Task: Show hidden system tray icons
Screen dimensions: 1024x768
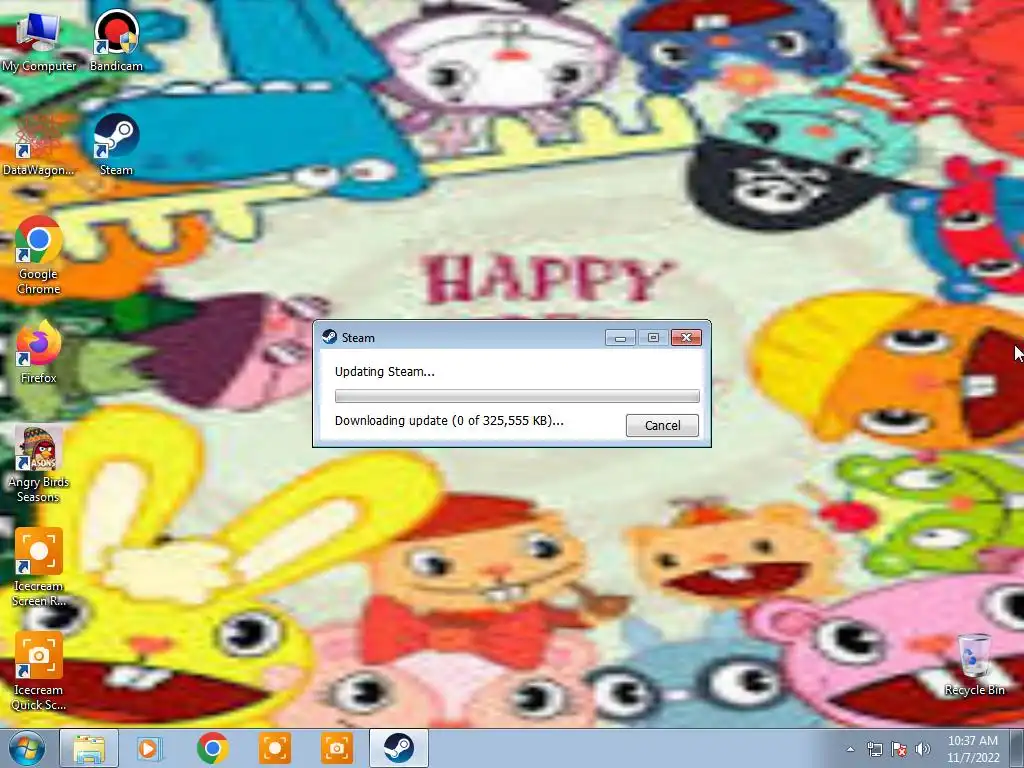Action: click(850, 749)
